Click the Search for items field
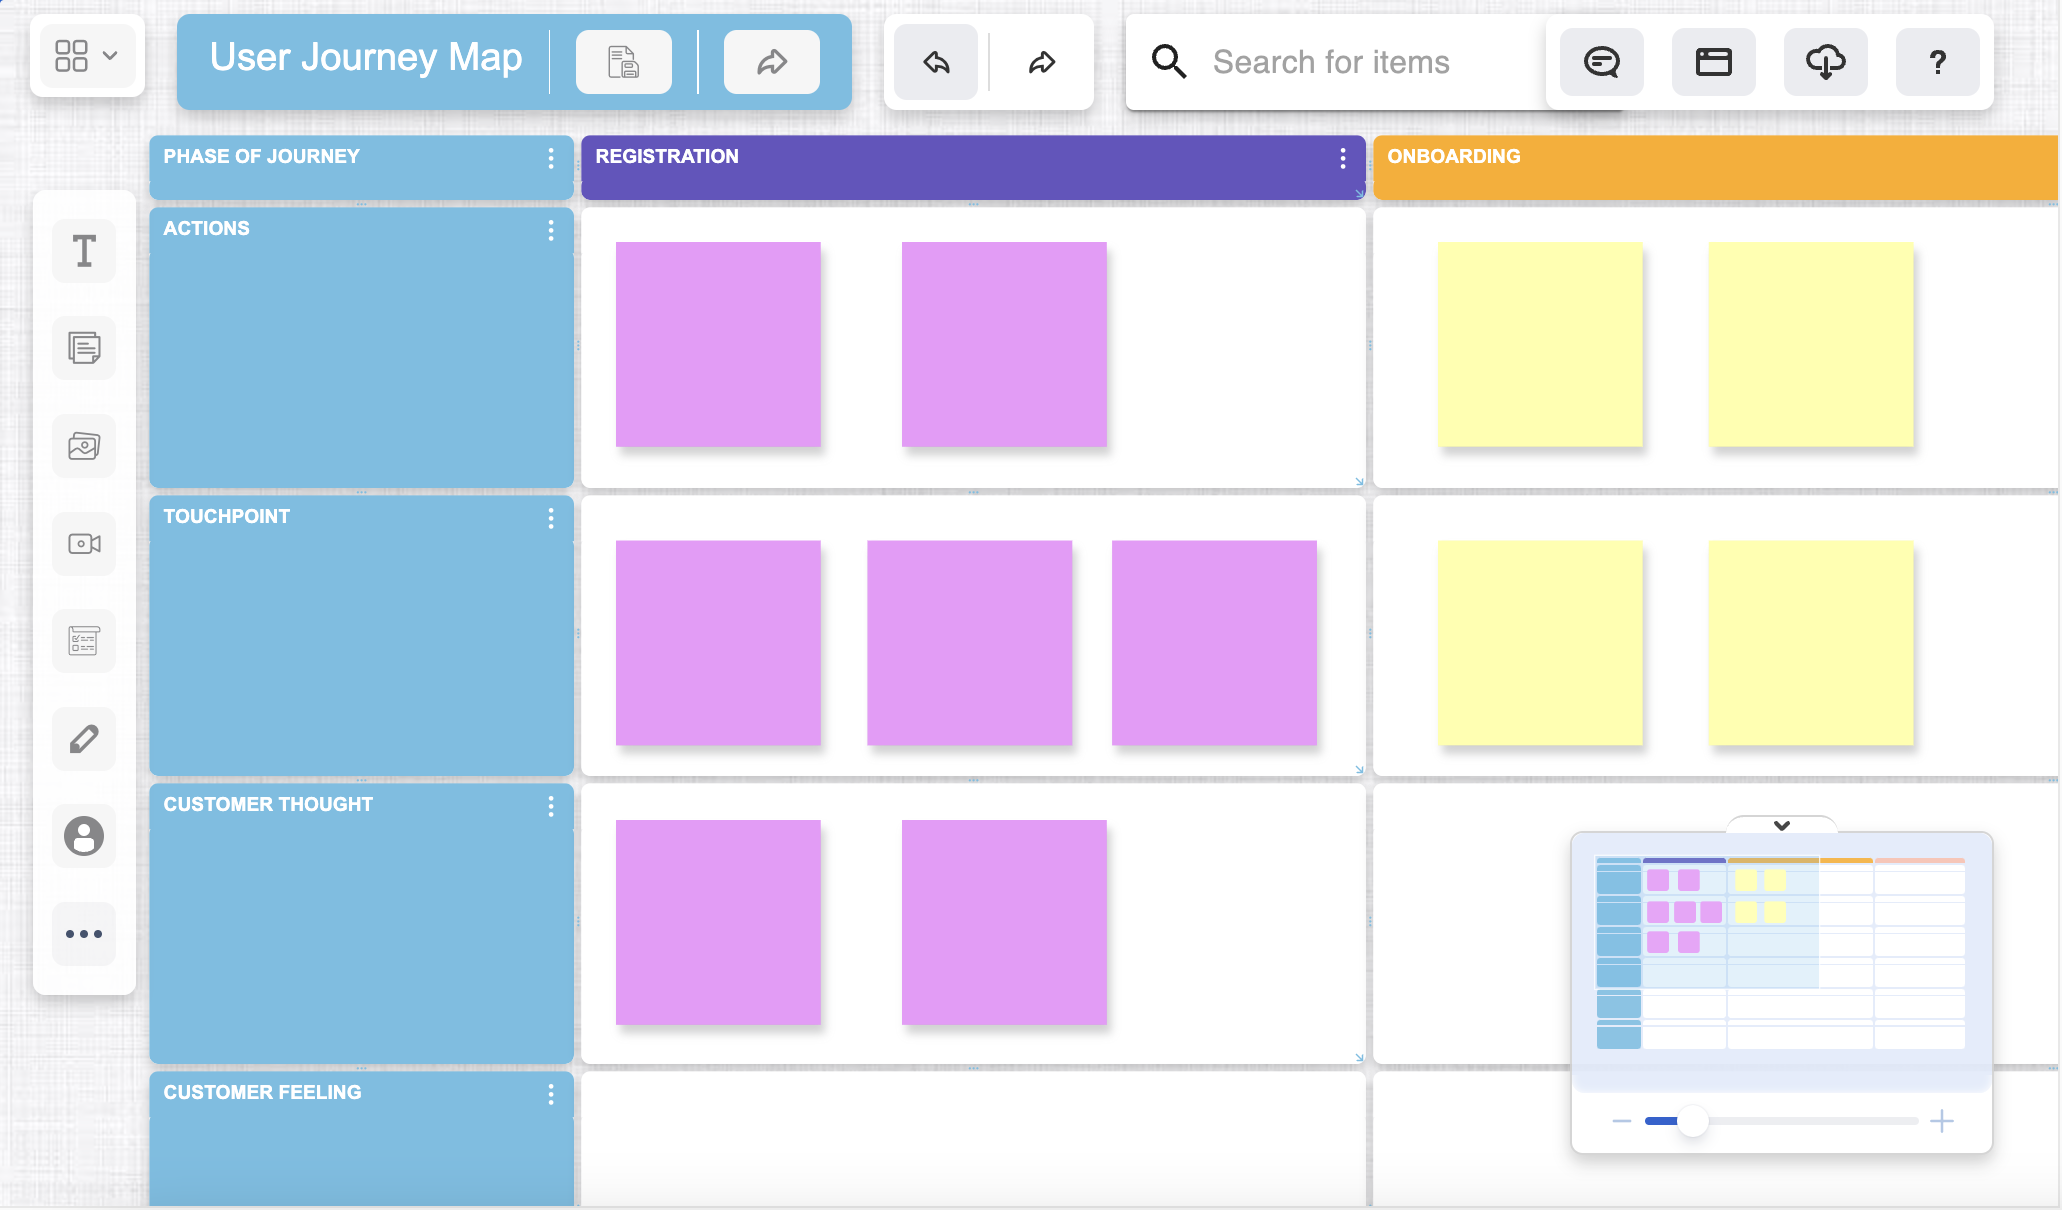This screenshot has width=2062, height=1210. click(1330, 62)
